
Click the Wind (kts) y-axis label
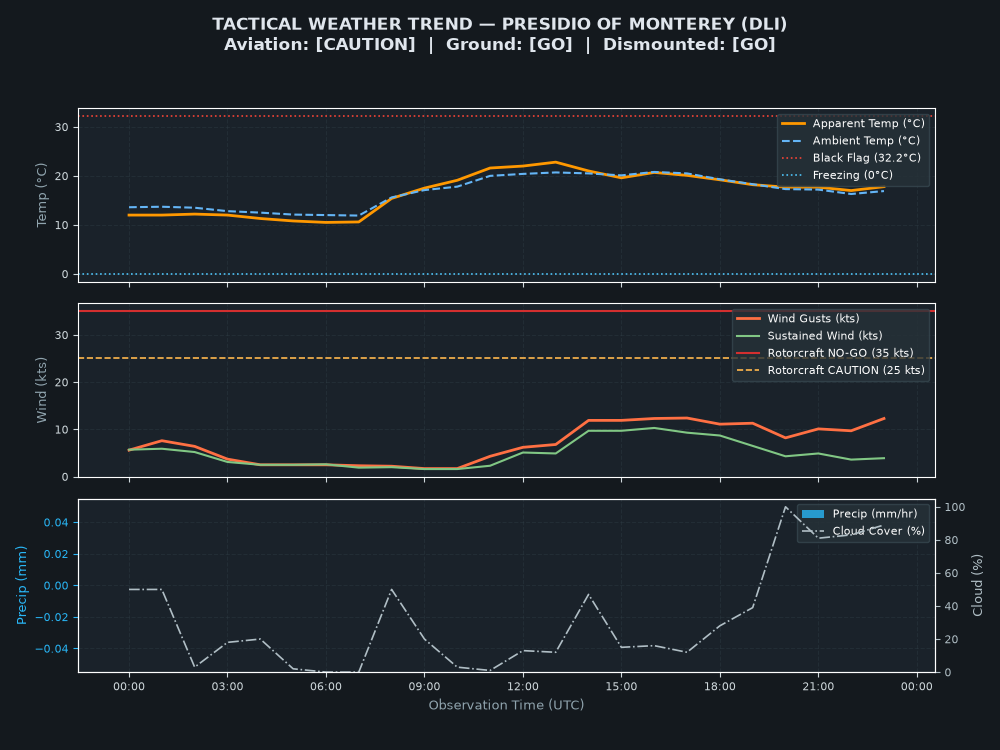tap(42, 390)
